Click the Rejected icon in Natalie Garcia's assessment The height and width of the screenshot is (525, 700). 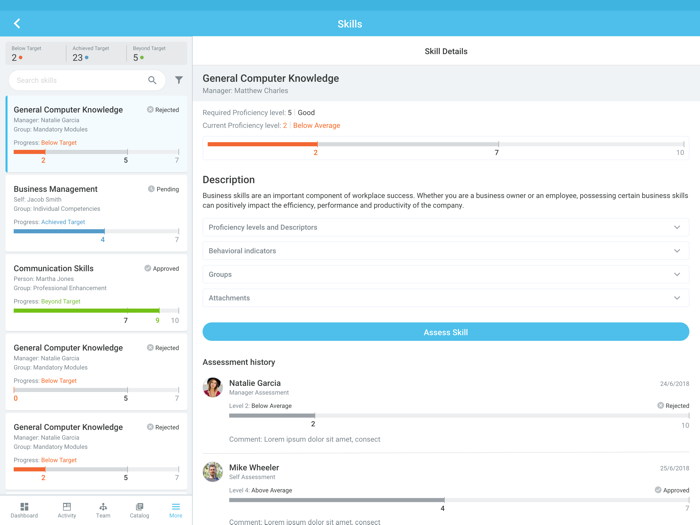[660, 405]
